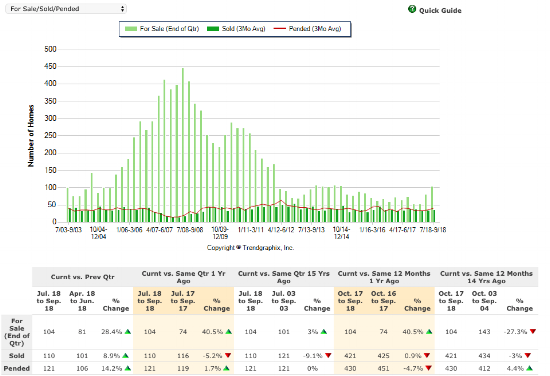Click the 425 Sold value
This screenshot has width=550, height=376.
point(383,356)
